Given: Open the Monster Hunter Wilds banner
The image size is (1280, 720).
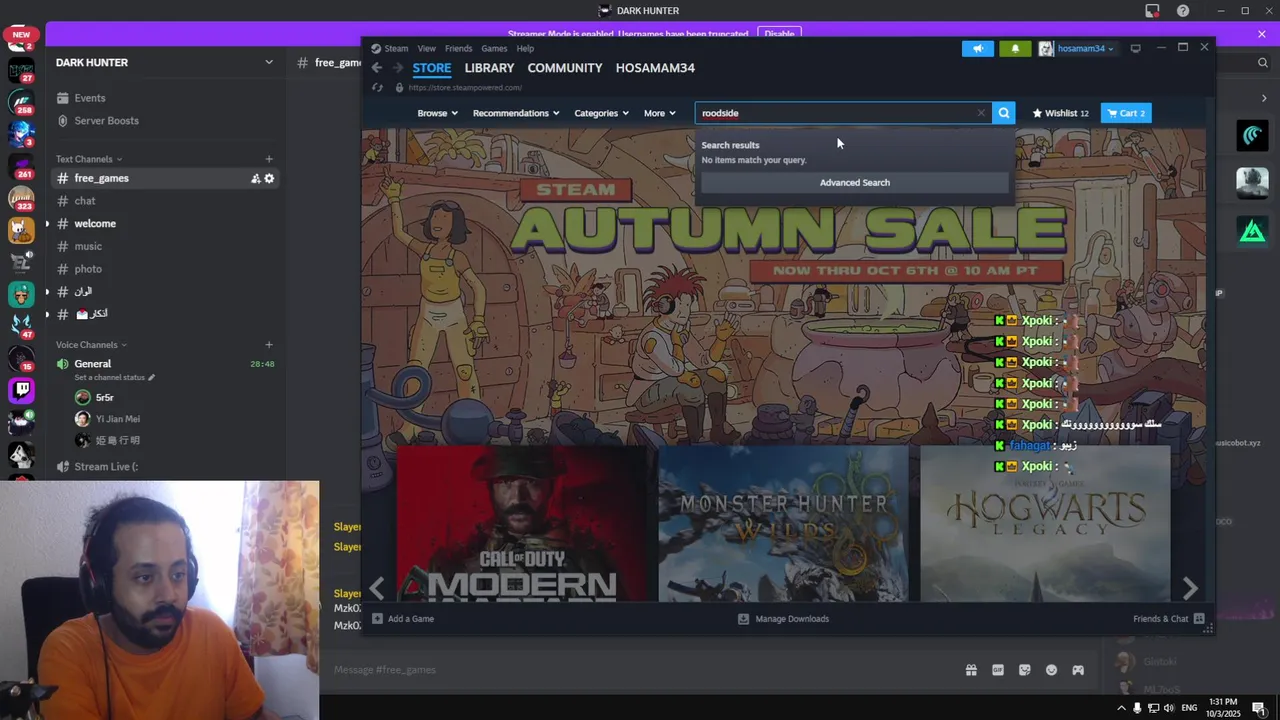Looking at the screenshot, I should 783,524.
